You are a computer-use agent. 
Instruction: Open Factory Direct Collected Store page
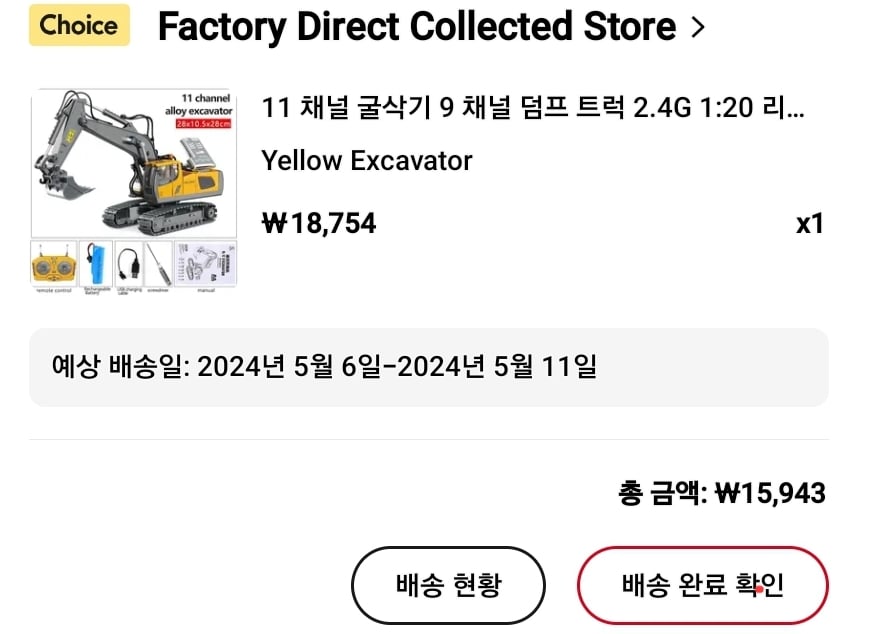pos(417,26)
